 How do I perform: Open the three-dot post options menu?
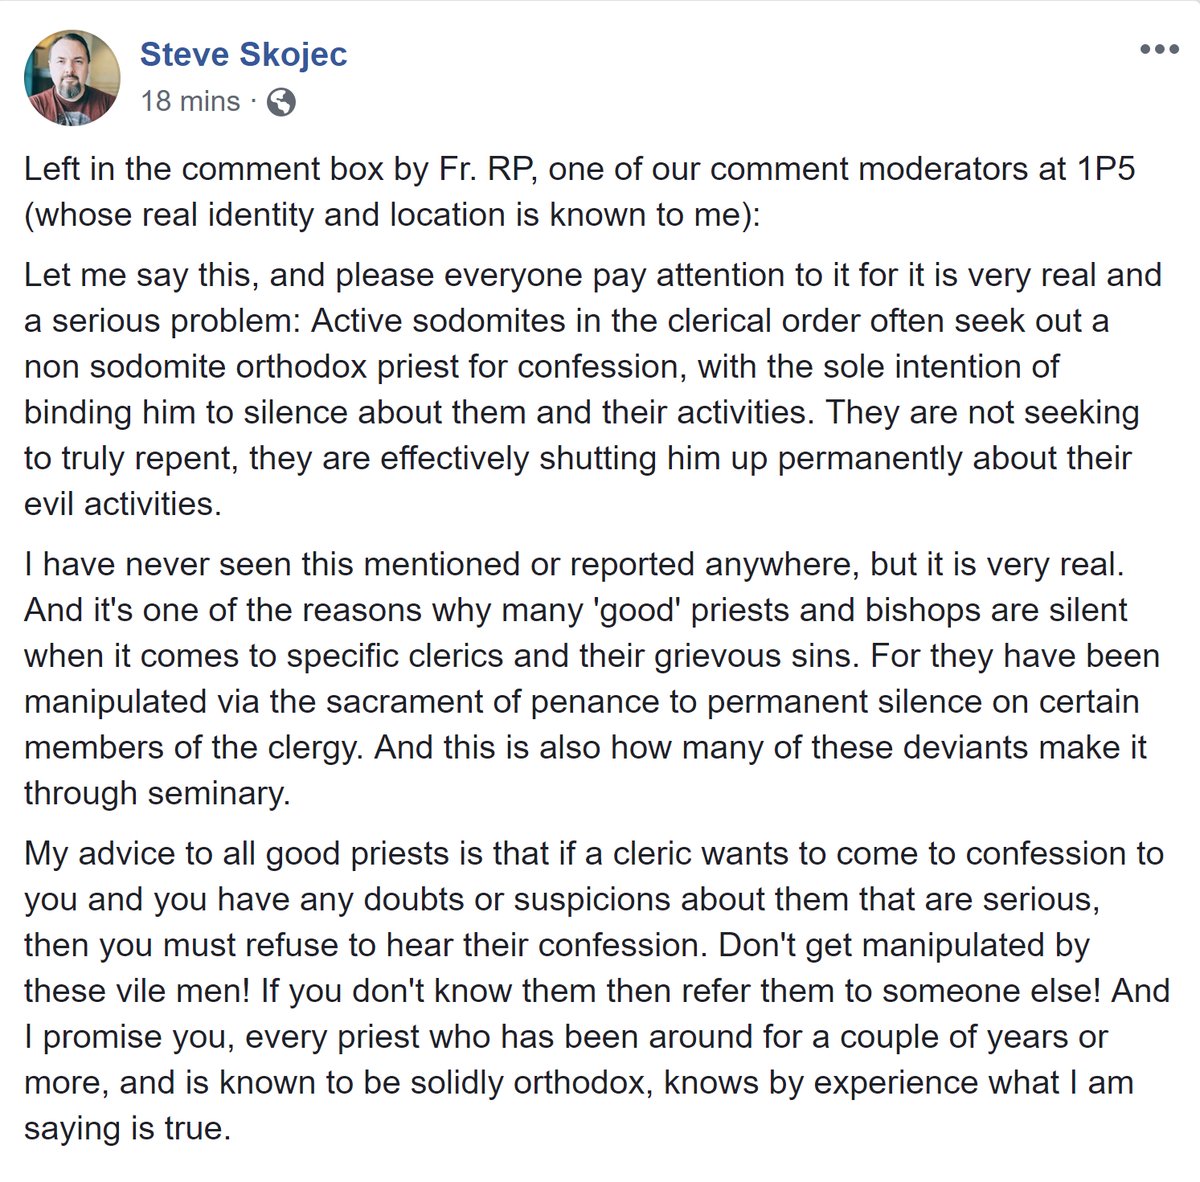coord(1159,49)
